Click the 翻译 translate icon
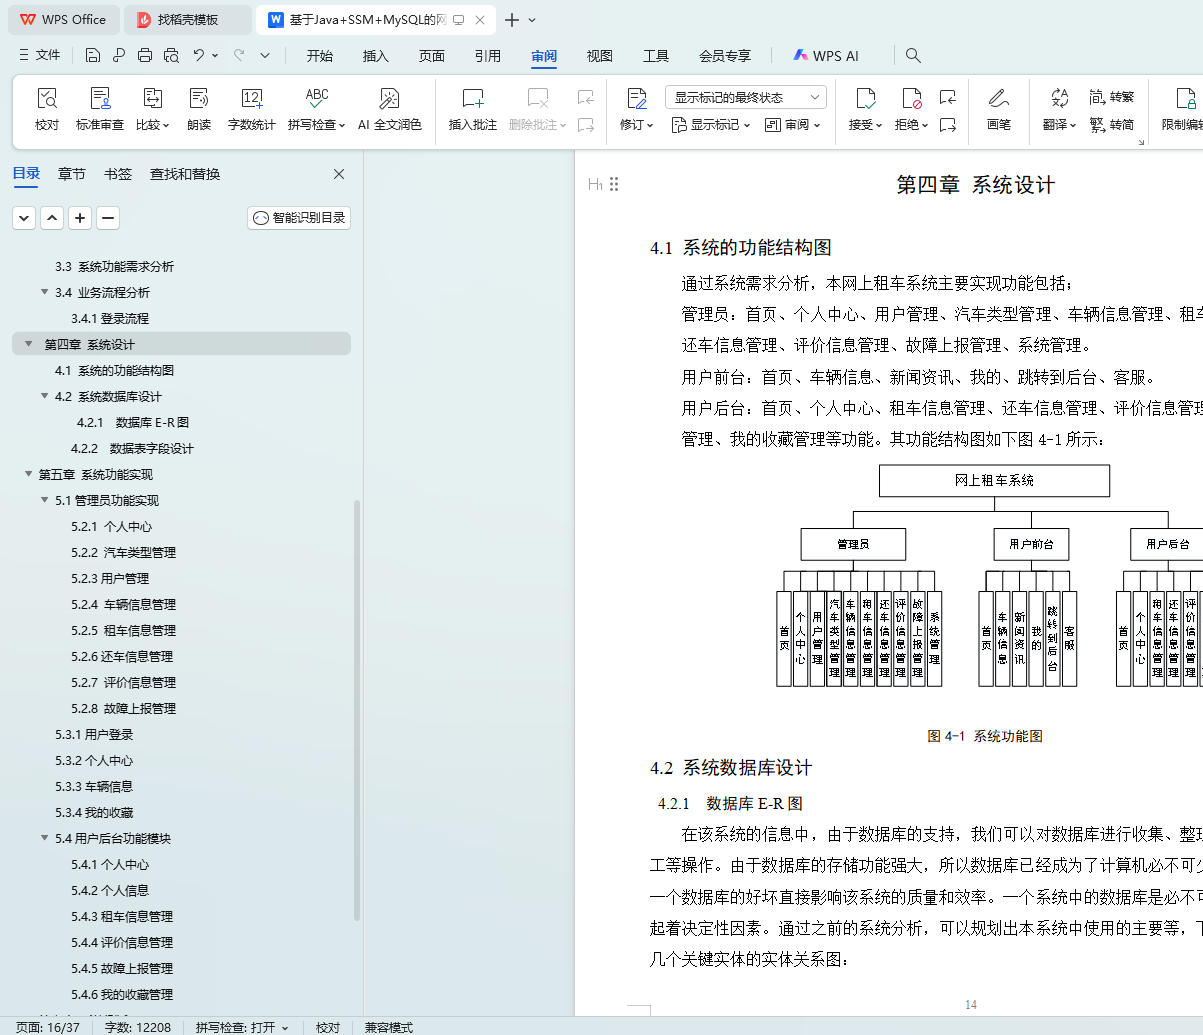 (1060, 98)
